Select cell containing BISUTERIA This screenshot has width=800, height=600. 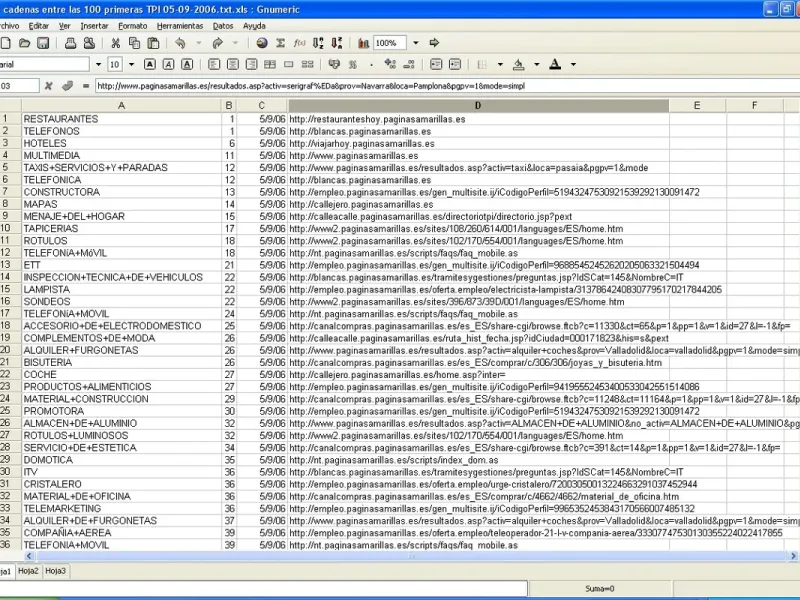click(x=121, y=362)
